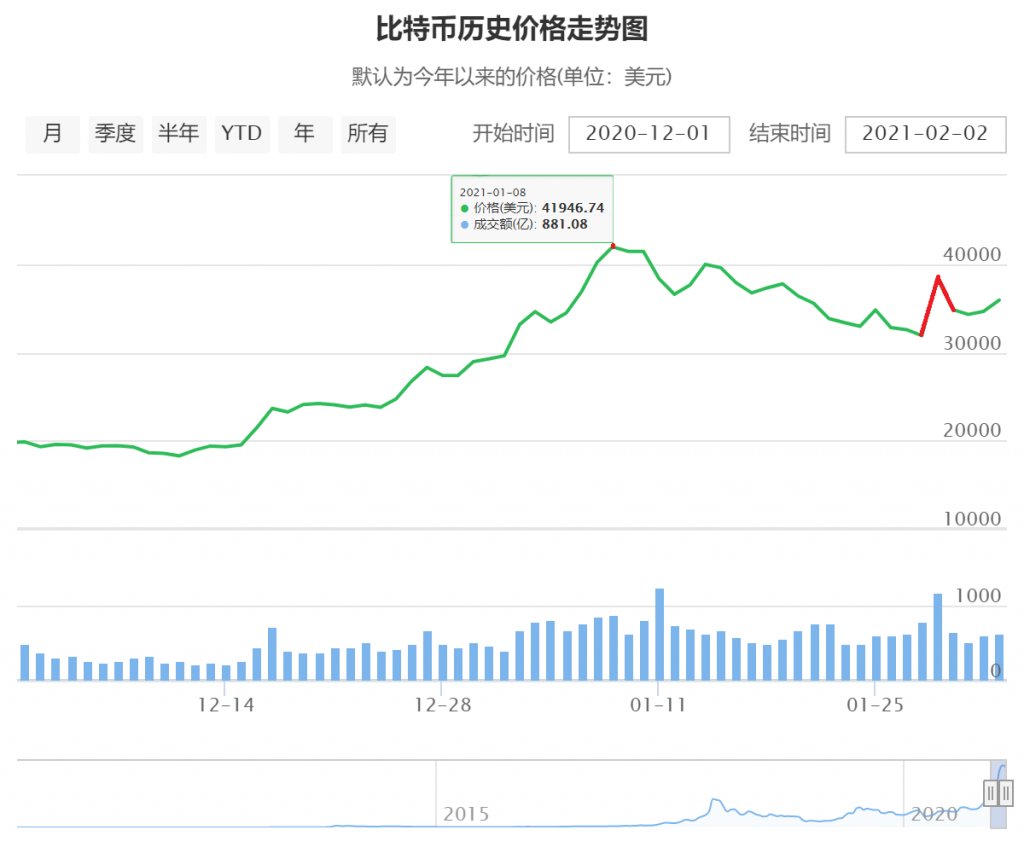Click the left navigator range handle
This screenshot has height=853, width=1024.
pyautogui.click(x=990, y=793)
